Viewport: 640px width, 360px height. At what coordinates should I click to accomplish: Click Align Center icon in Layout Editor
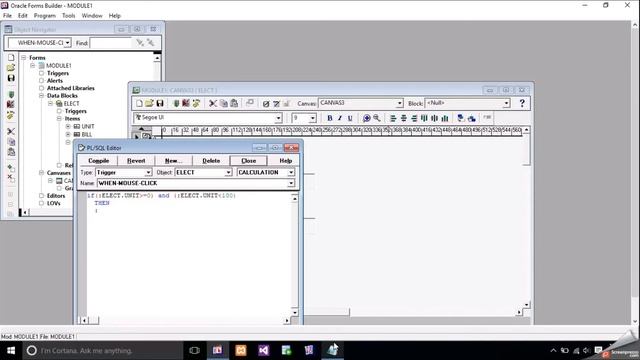[403, 118]
